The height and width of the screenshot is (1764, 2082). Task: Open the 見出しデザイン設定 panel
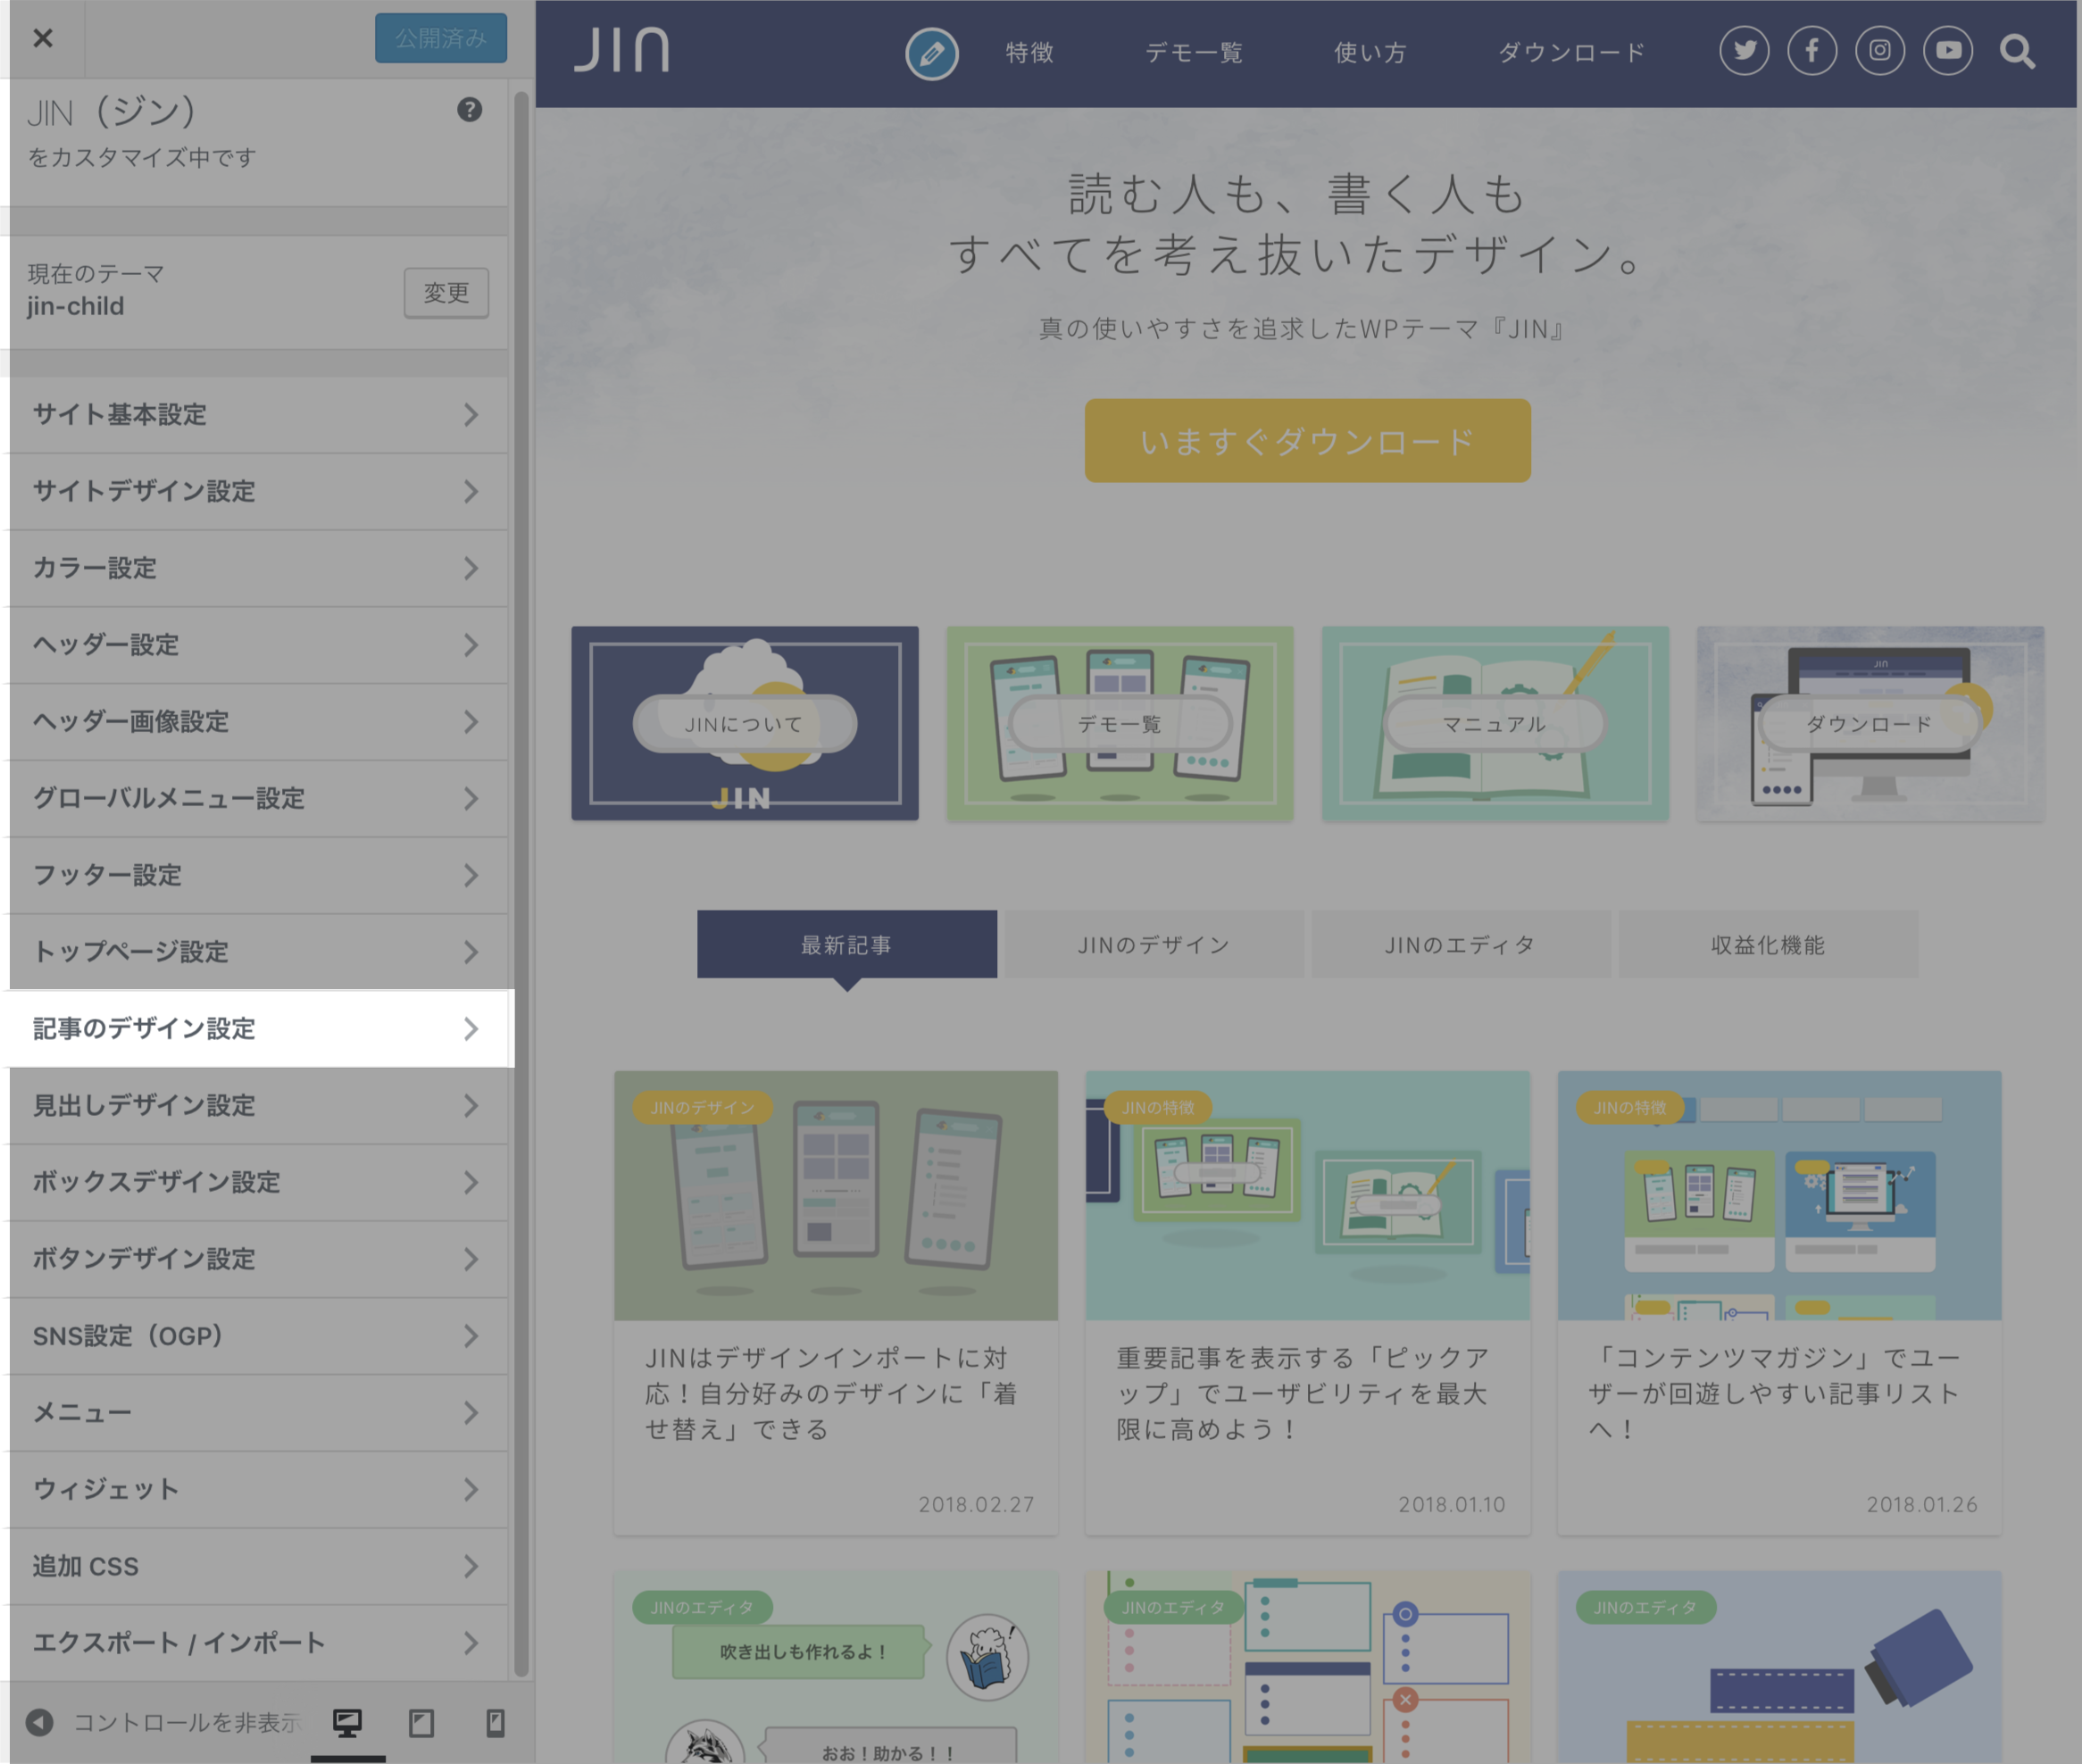click(258, 1106)
